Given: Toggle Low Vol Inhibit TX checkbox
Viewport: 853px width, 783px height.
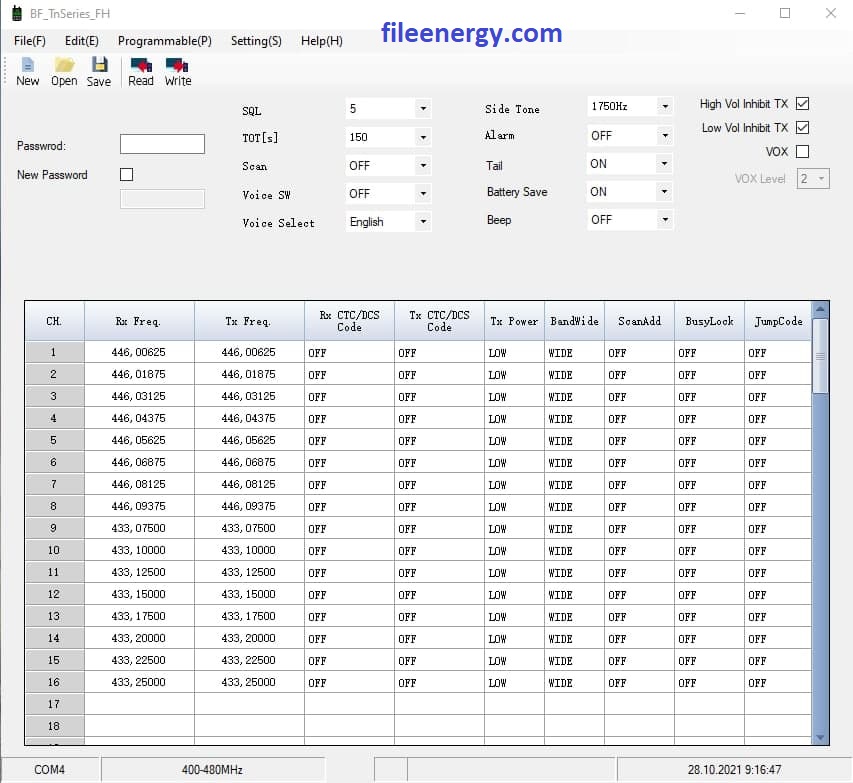Looking at the screenshot, I should pos(802,127).
